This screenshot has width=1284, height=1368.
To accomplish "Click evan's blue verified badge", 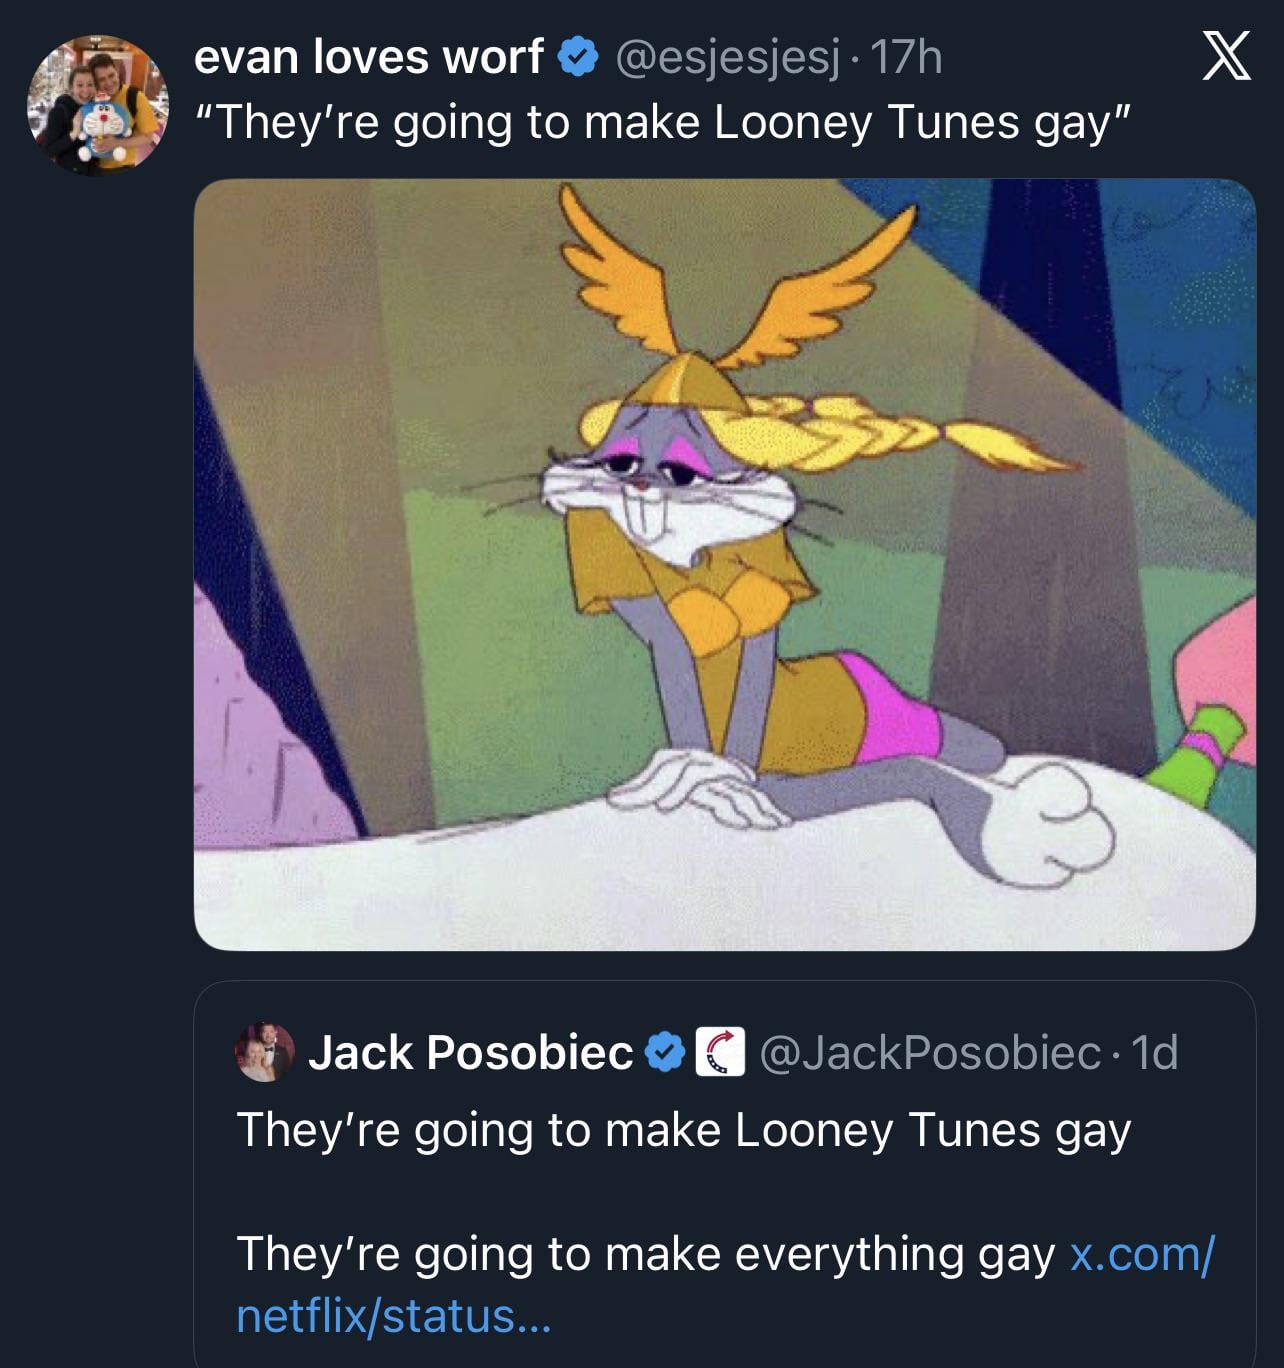I will click(x=576, y=58).
